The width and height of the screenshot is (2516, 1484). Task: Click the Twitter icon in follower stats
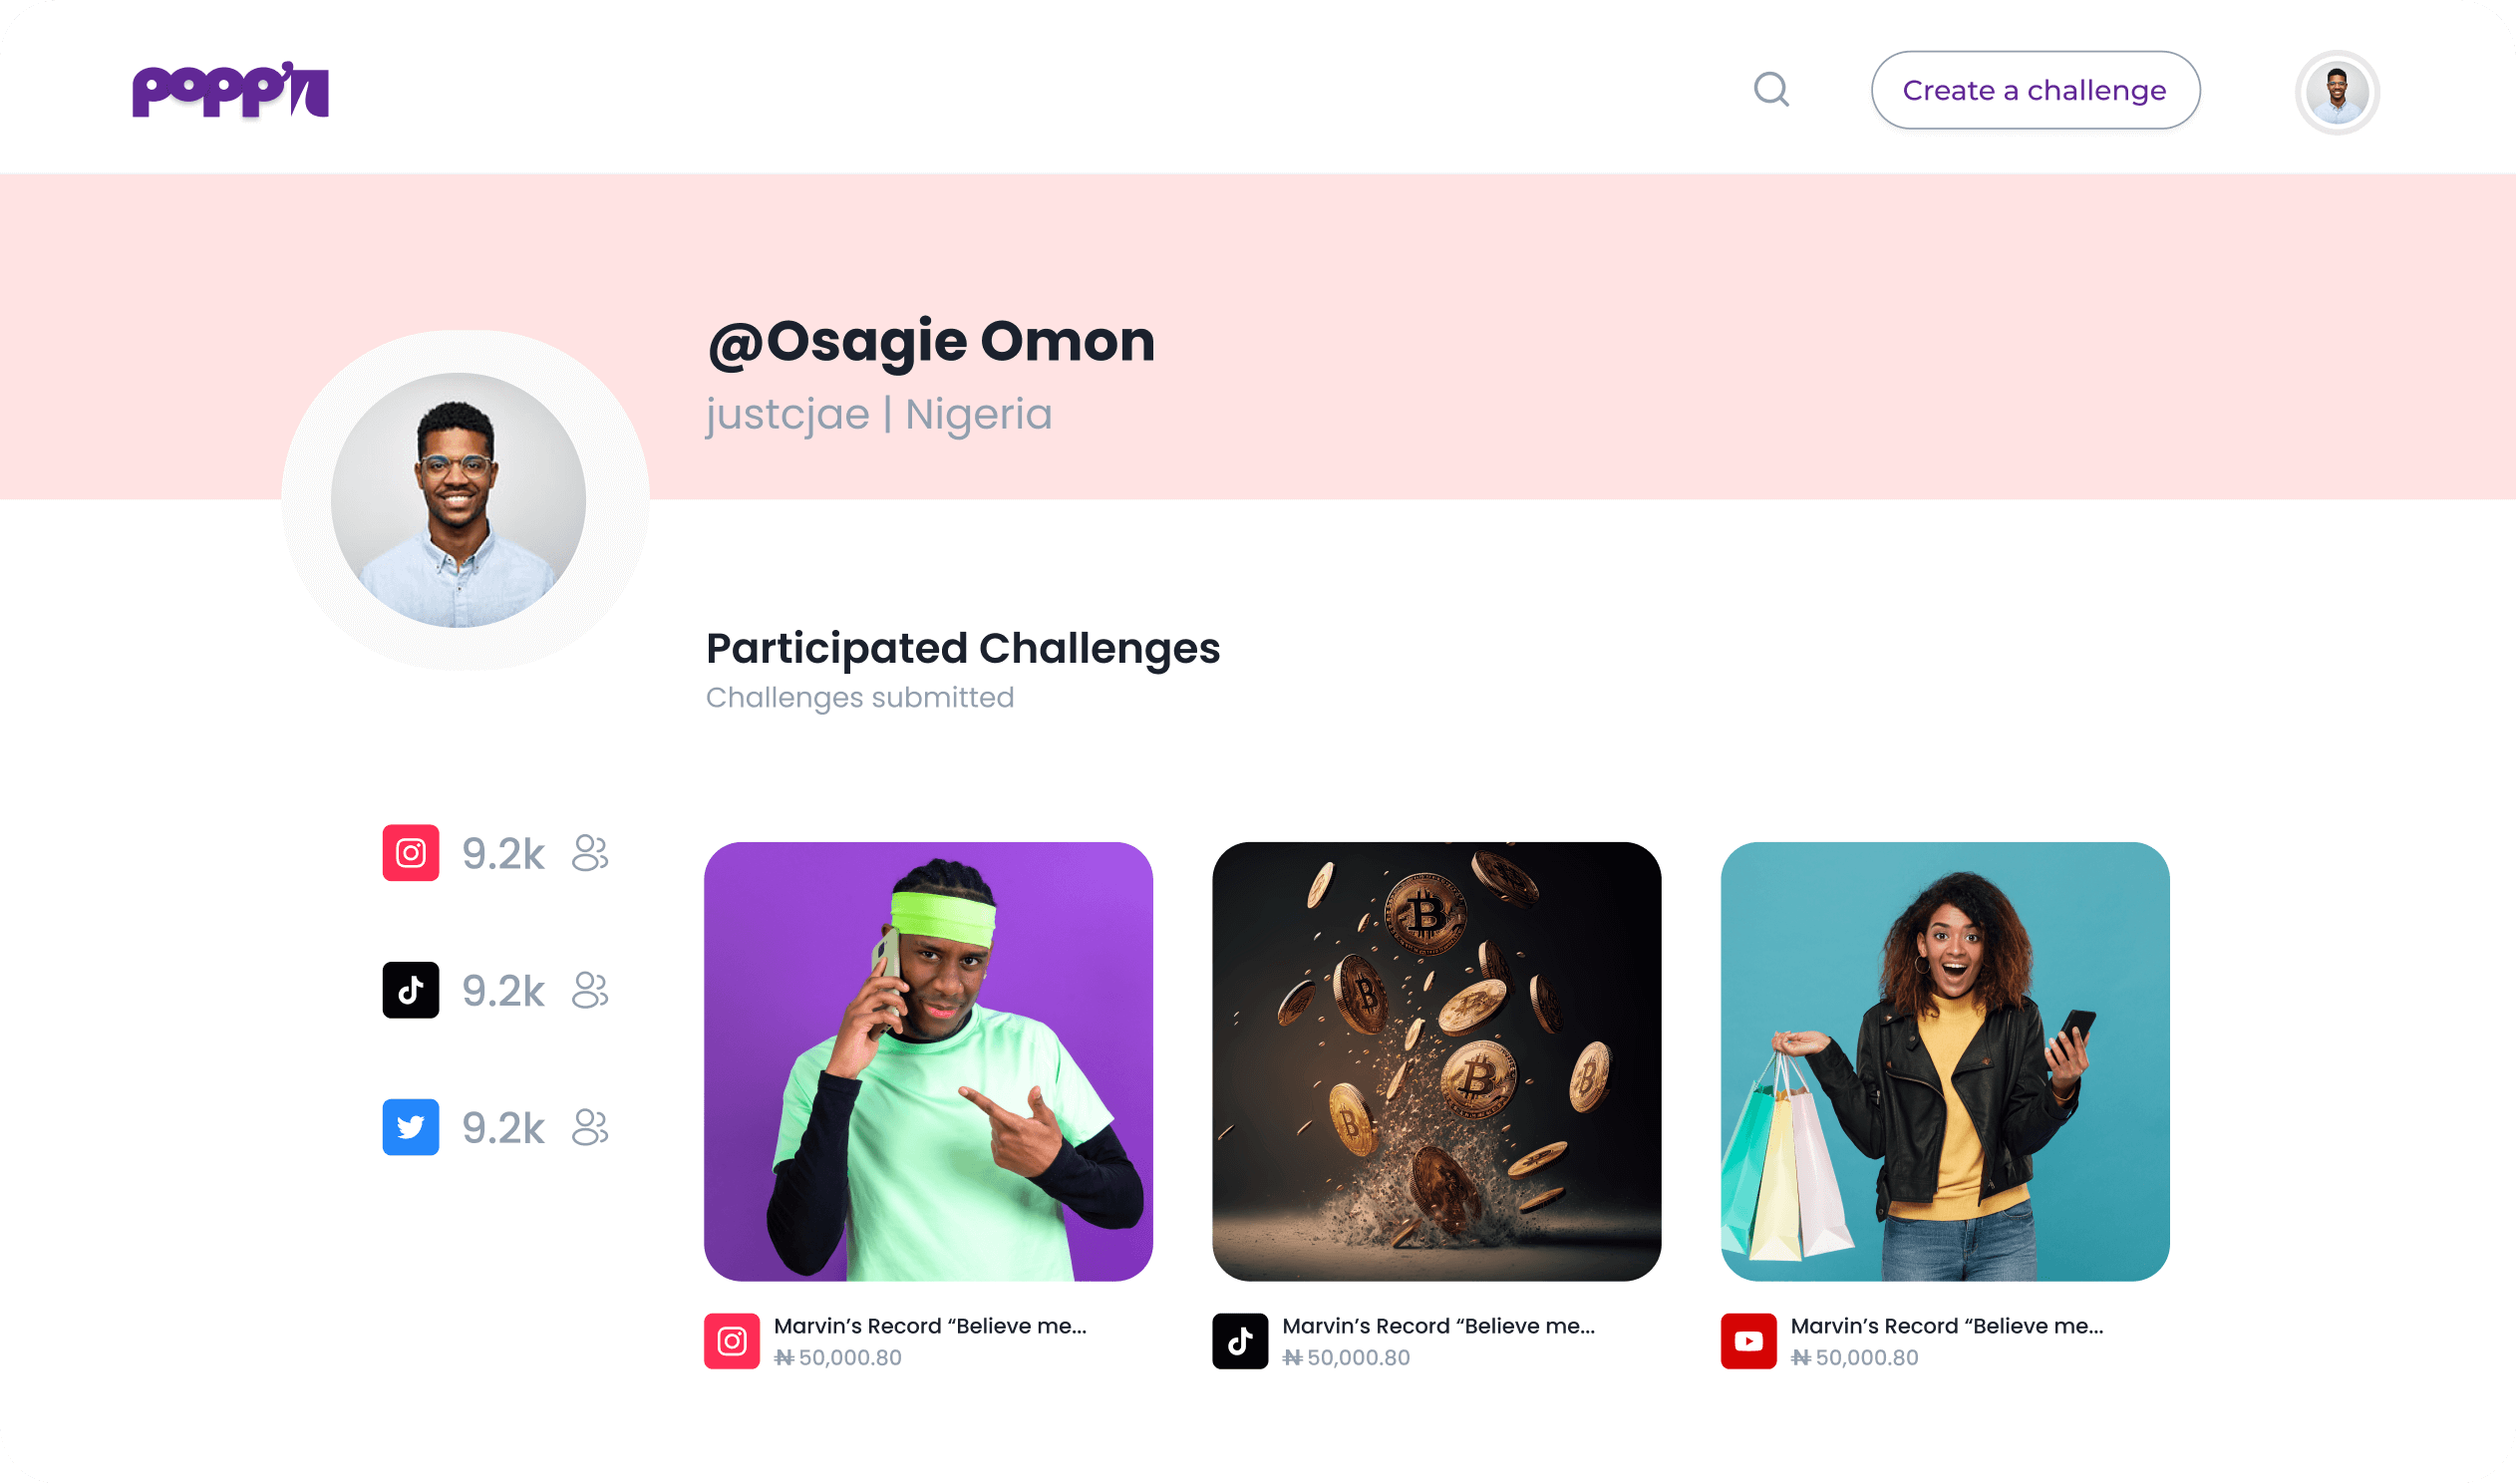coord(411,1127)
